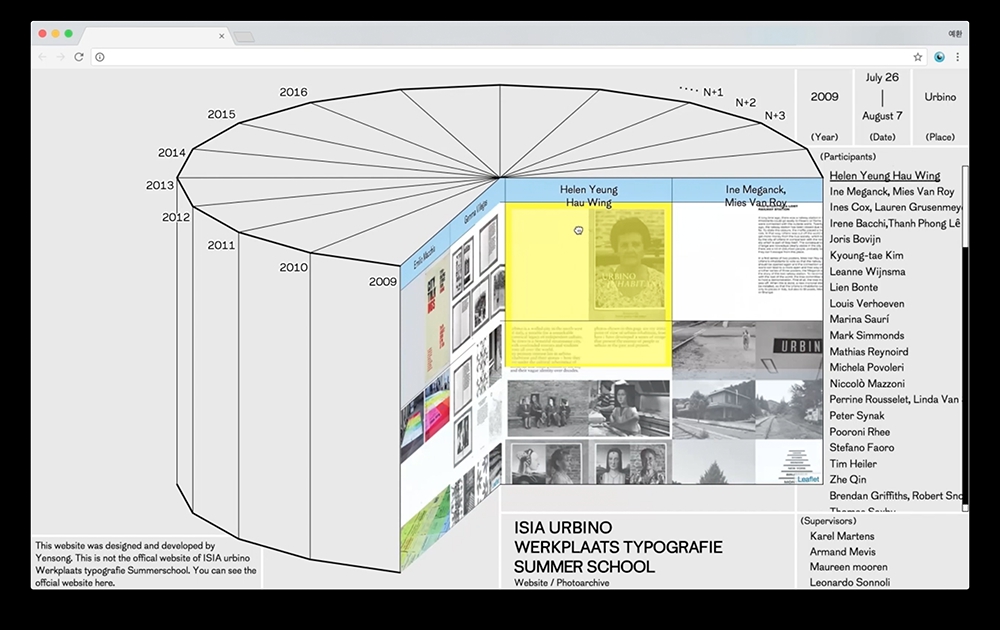This screenshot has height=630, width=1000.
Task: Open the URBINO station sign photo
Action: point(790,348)
